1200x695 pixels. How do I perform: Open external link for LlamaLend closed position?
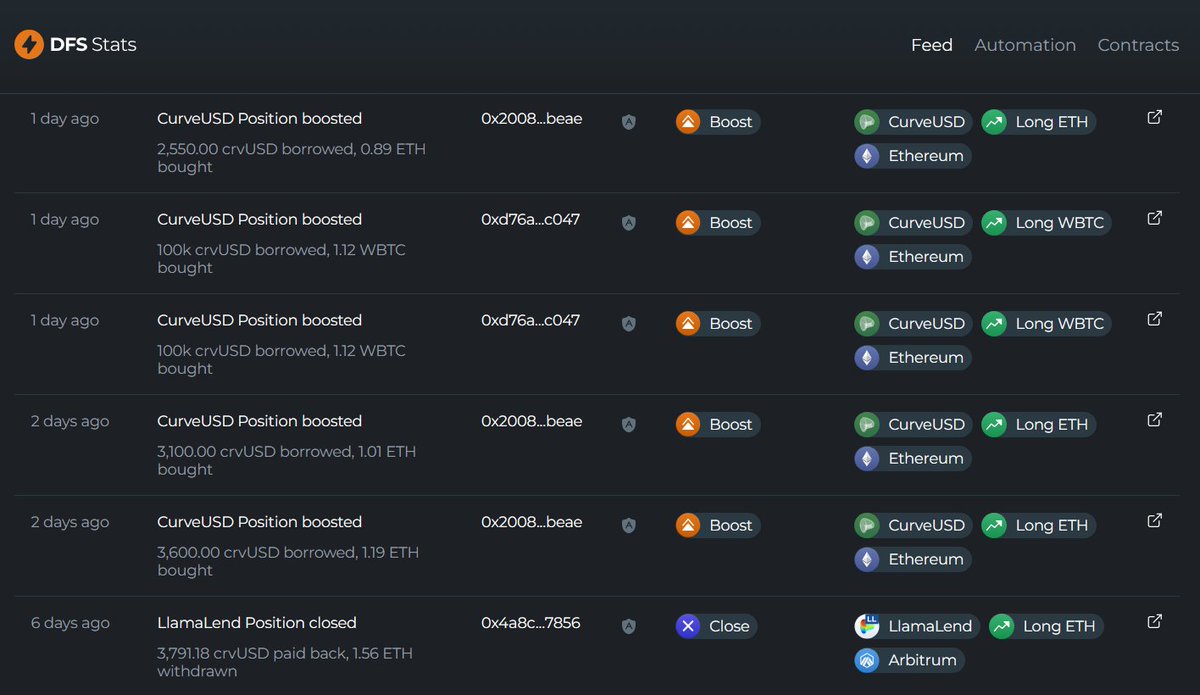1154,622
